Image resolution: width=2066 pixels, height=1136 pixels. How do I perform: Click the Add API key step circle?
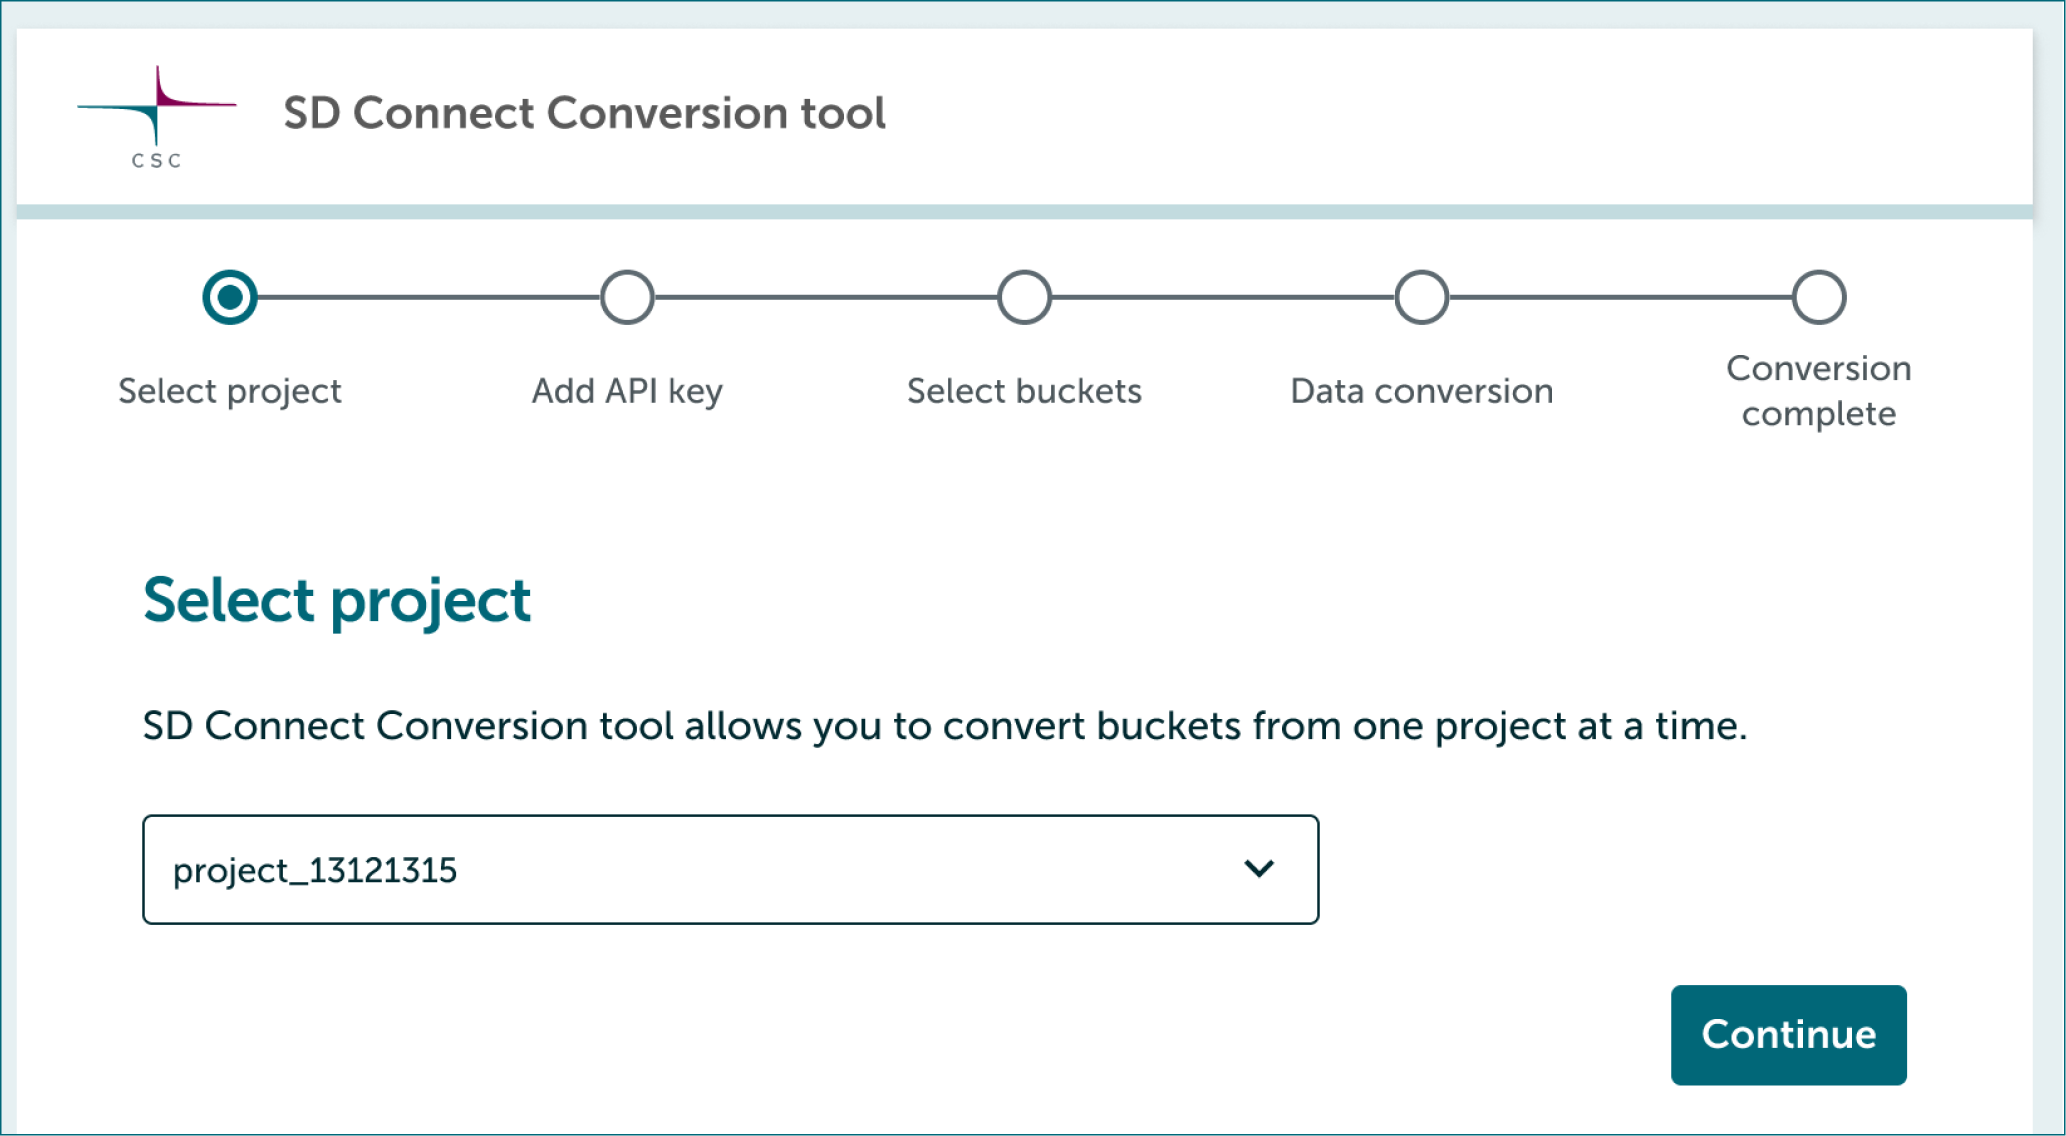(626, 296)
